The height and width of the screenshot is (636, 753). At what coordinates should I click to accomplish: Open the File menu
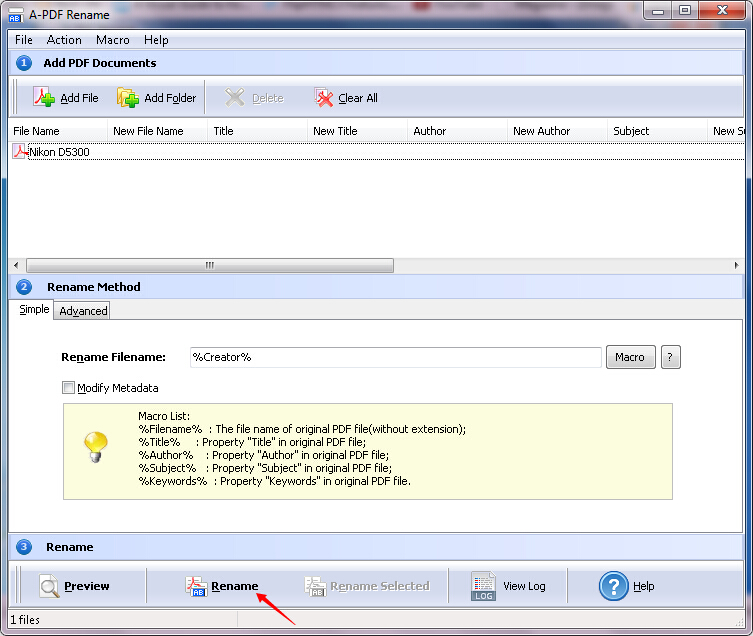[x=24, y=40]
